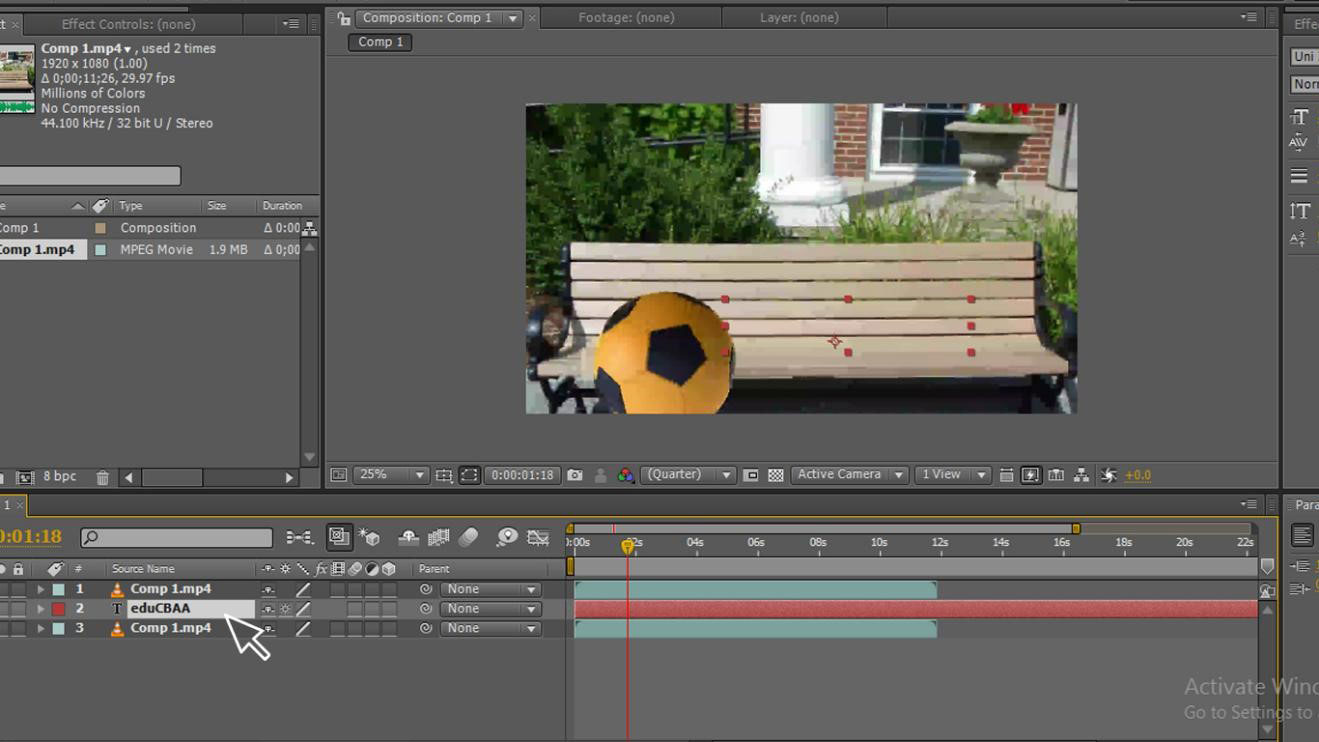Open the Graph Editor in the timeline
The height and width of the screenshot is (742, 1319).
click(538, 538)
